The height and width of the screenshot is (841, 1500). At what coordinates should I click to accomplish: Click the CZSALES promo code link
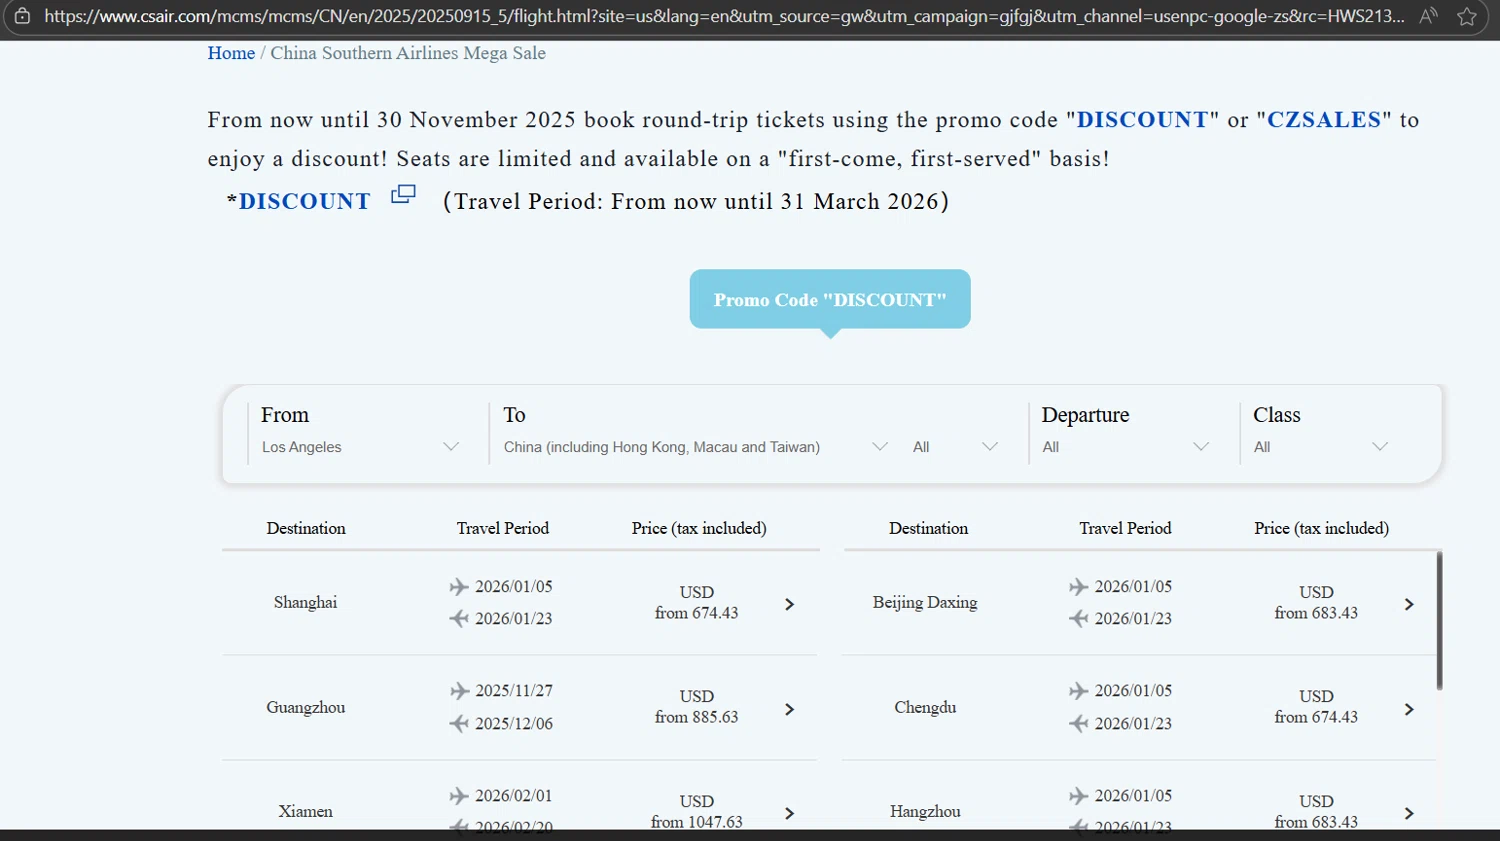[1324, 120]
